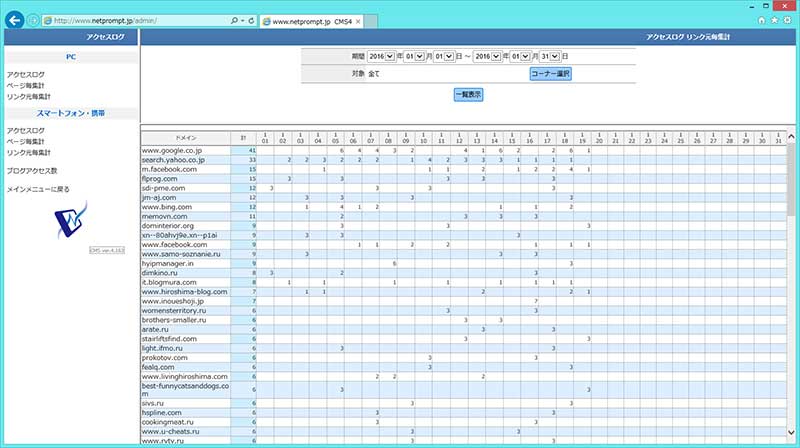Screen dimensions: 800x448
Task: Click the コーナー選択 button
Action: 551,73
